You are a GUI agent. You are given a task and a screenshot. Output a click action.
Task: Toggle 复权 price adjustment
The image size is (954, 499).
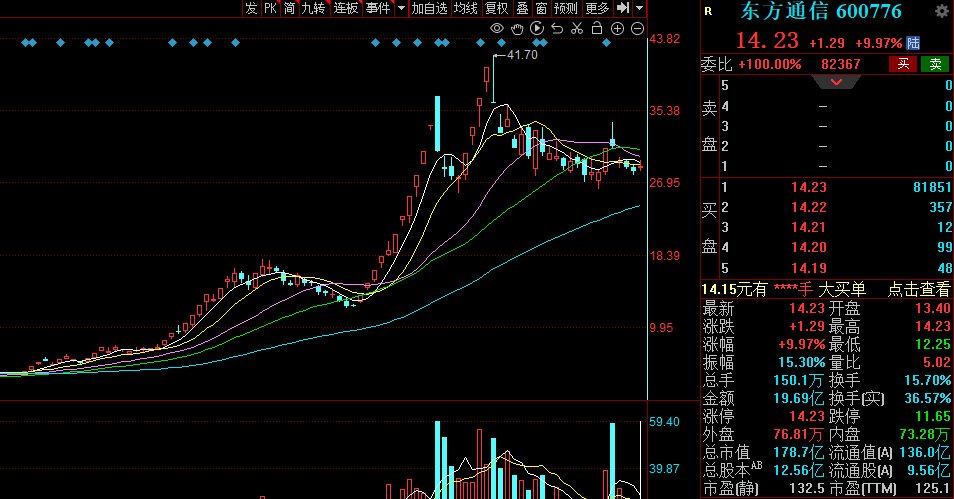pyautogui.click(x=497, y=8)
